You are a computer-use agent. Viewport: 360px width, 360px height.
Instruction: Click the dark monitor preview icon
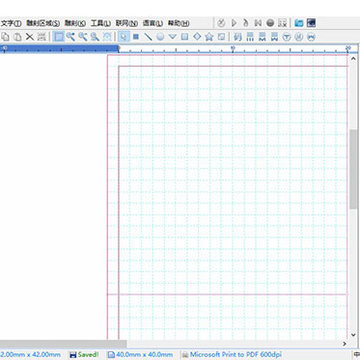[311, 23]
